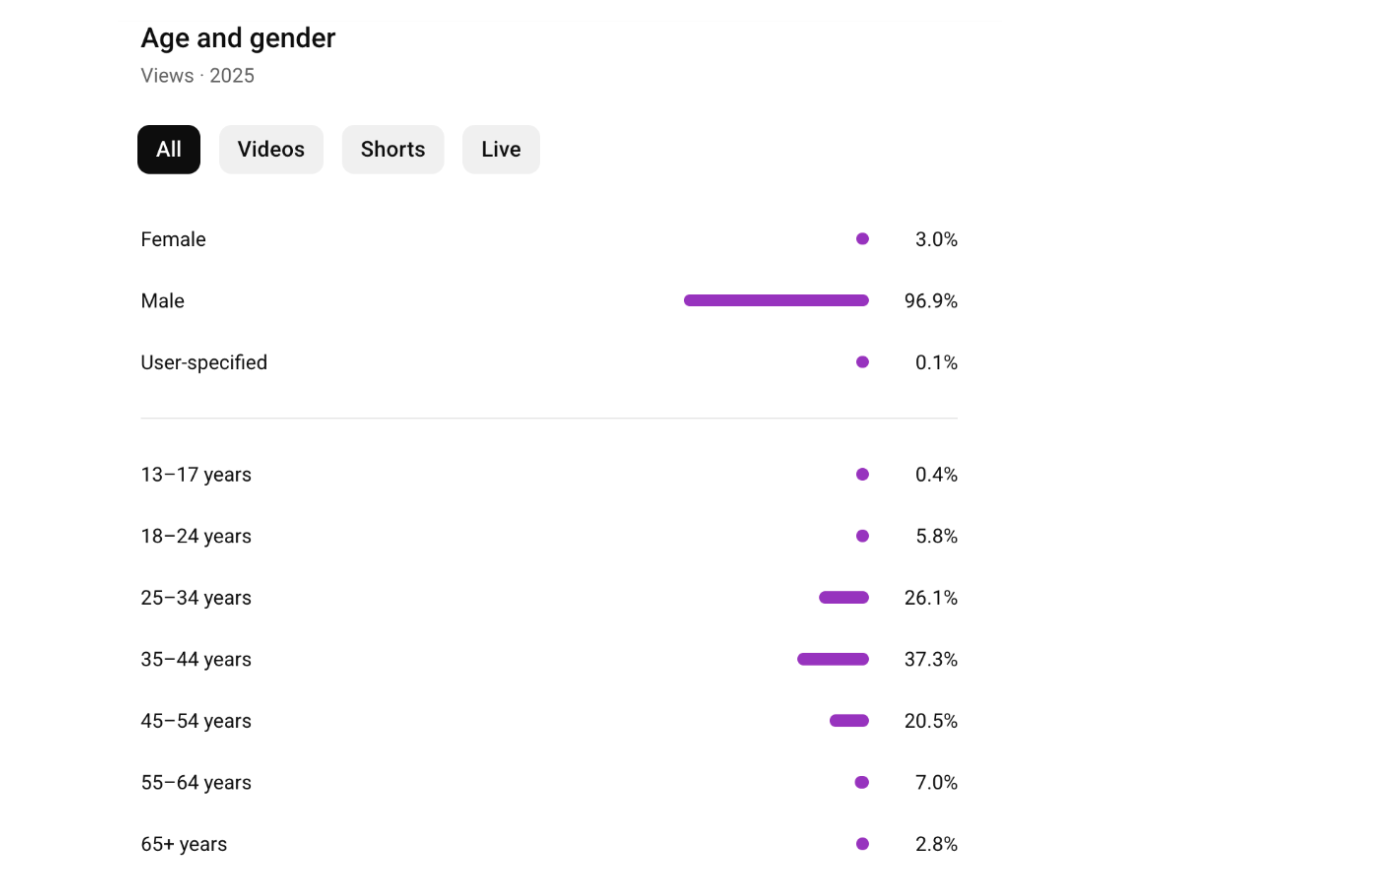This screenshot has height=880, width=1395.
Task: Click the 96.9% value text
Action: coord(930,301)
